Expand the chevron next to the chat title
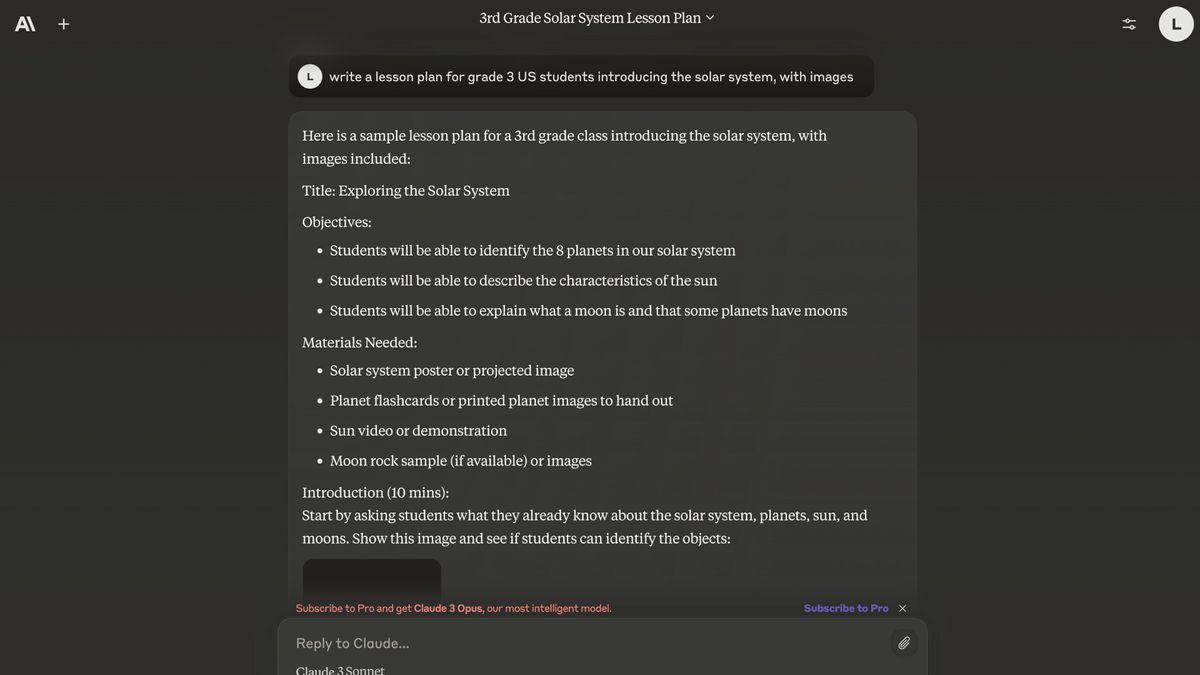The height and width of the screenshot is (675, 1200). point(710,17)
